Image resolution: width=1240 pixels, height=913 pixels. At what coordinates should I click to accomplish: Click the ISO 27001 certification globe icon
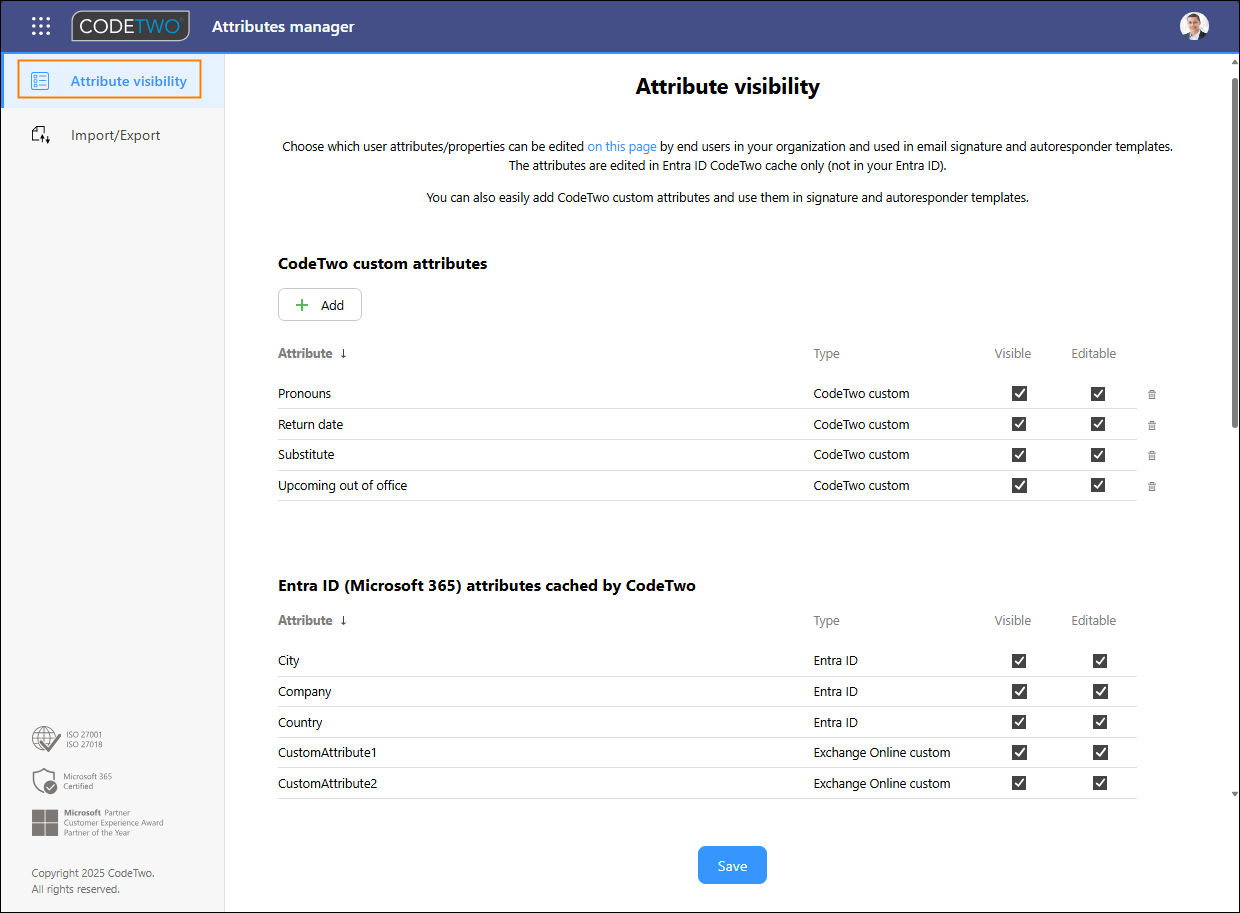tap(46, 739)
